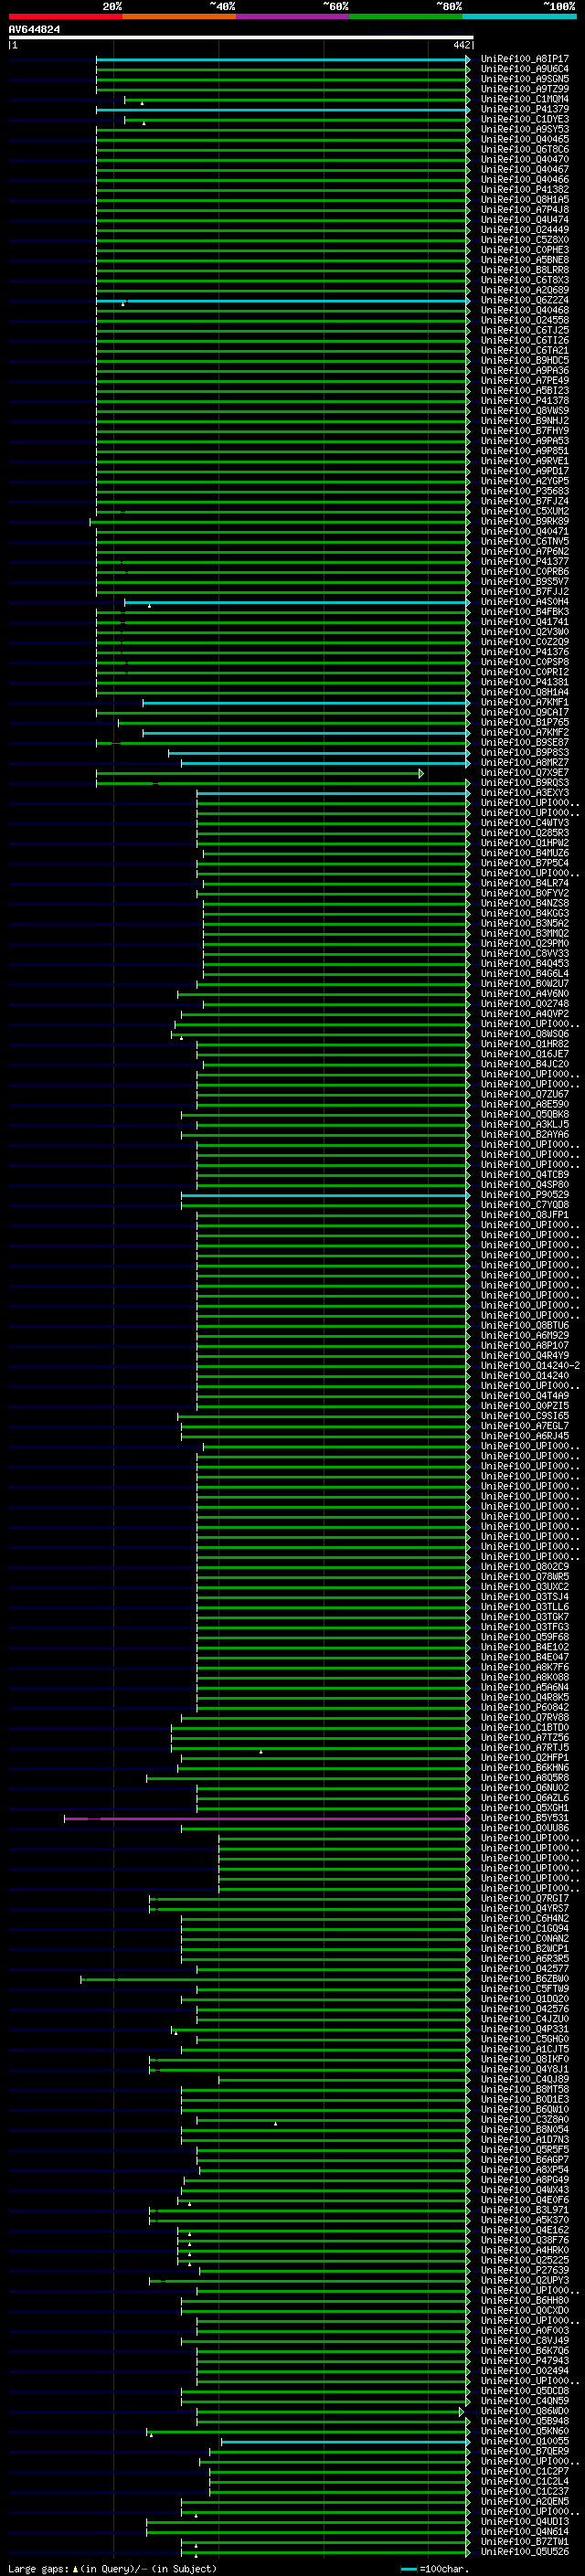Select hit label UniRef100_A8MRZ7
This screenshot has height=2576, width=585.
coord(524,763)
